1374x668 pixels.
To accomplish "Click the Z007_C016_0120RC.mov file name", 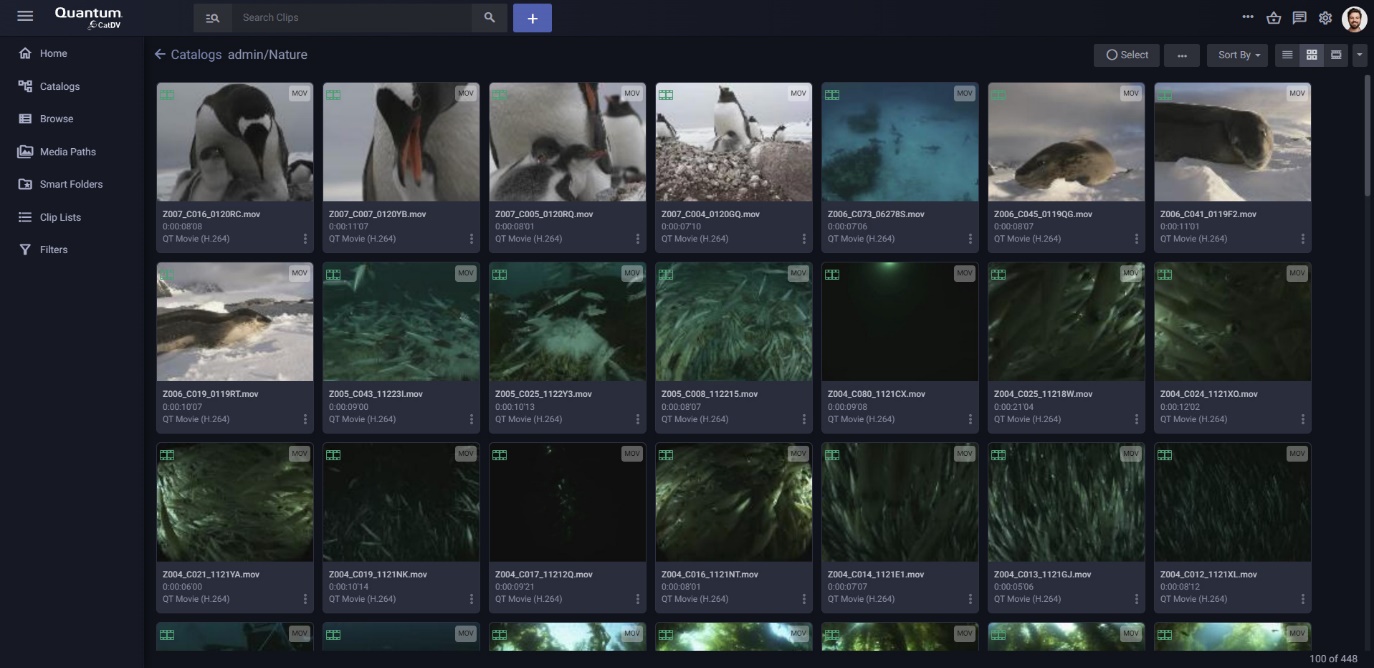I will point(209,214).
